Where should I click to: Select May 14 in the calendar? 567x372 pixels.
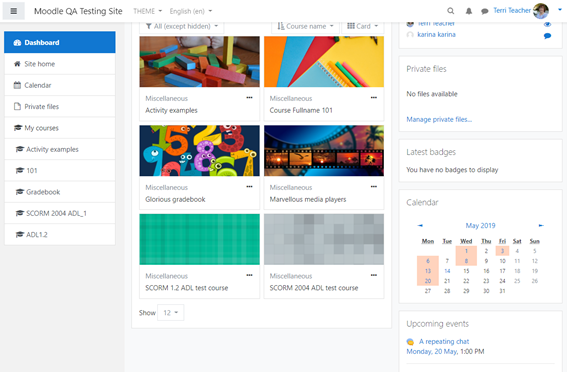pyautogui.click(x=447, y=271)
